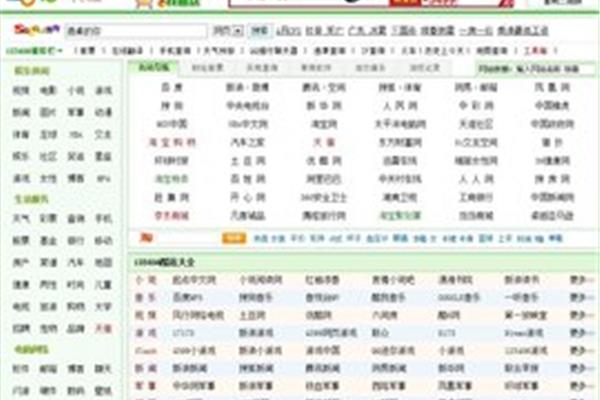Open the 工商银行 link
600x400 pixels.
tap(476, 198)
